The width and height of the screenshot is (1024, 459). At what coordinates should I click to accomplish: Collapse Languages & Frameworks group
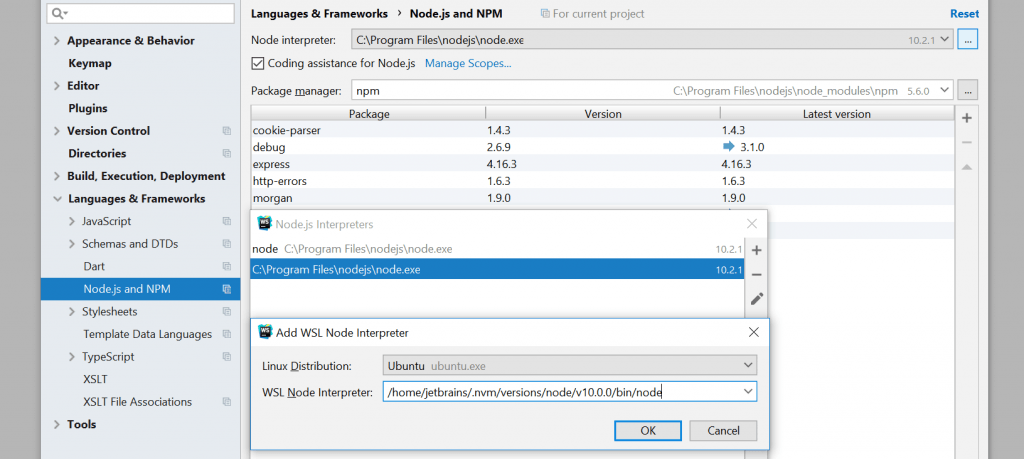tap(57, 198)
